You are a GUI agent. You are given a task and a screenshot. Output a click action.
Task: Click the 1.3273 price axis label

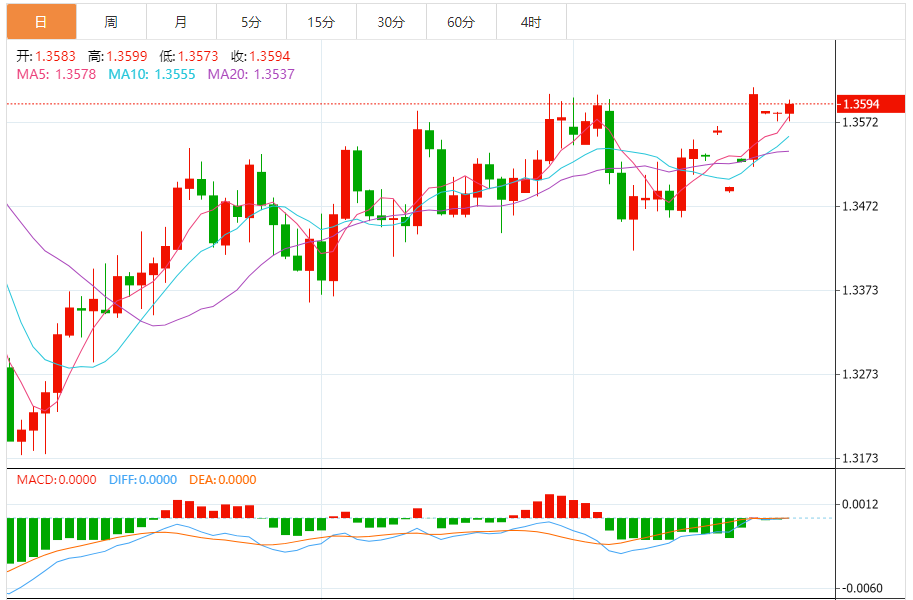tap(861, 374)
